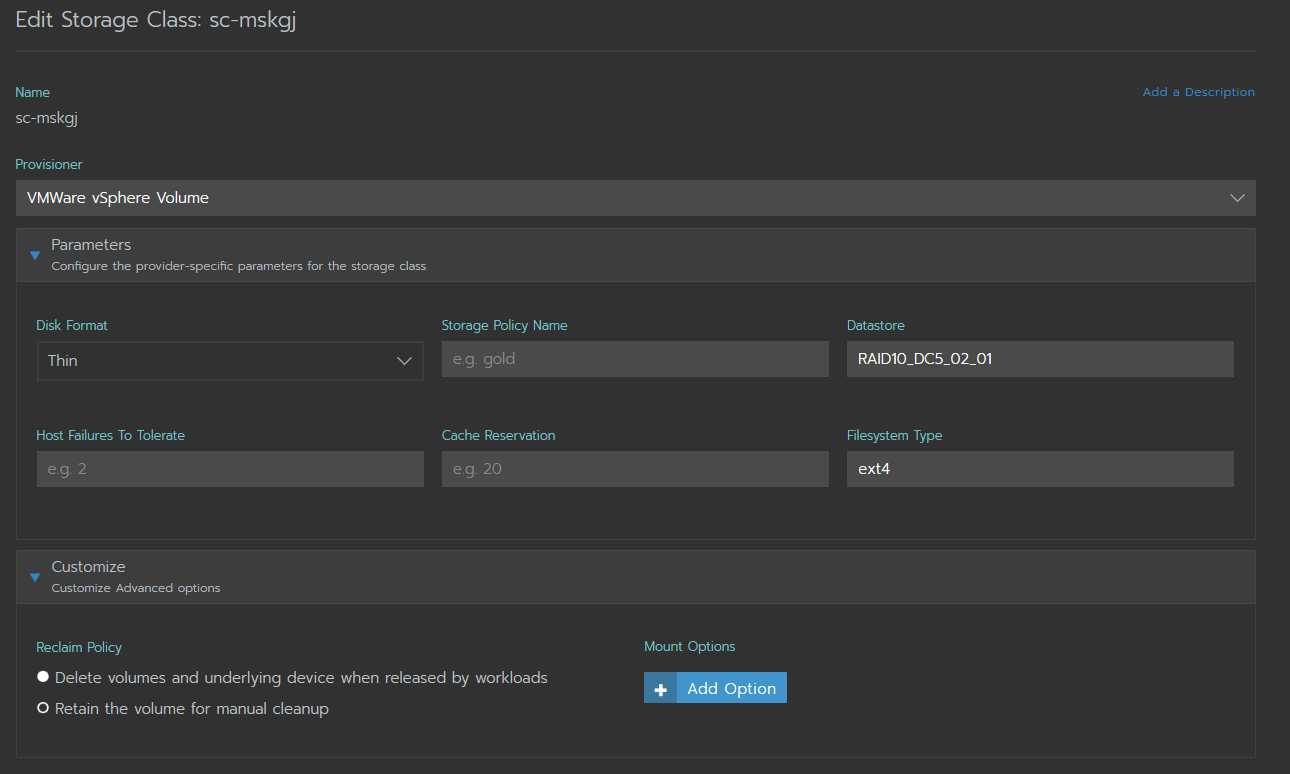Click the plus icon on Add Option
The height and width of the screenshot is (774, 1290).
coord(659,688)
